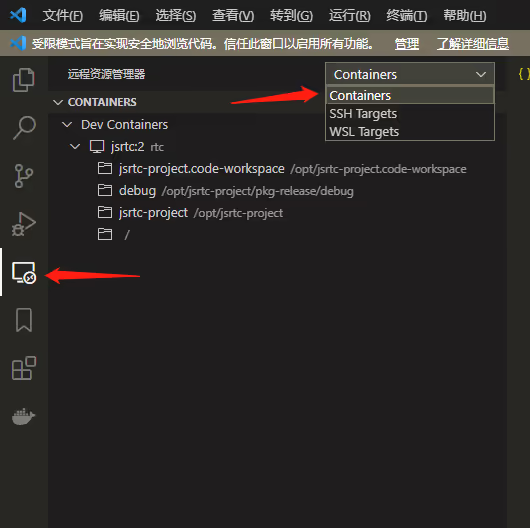
Task: Open the 文件(F) menu
Action: click(x=63, y=16)
